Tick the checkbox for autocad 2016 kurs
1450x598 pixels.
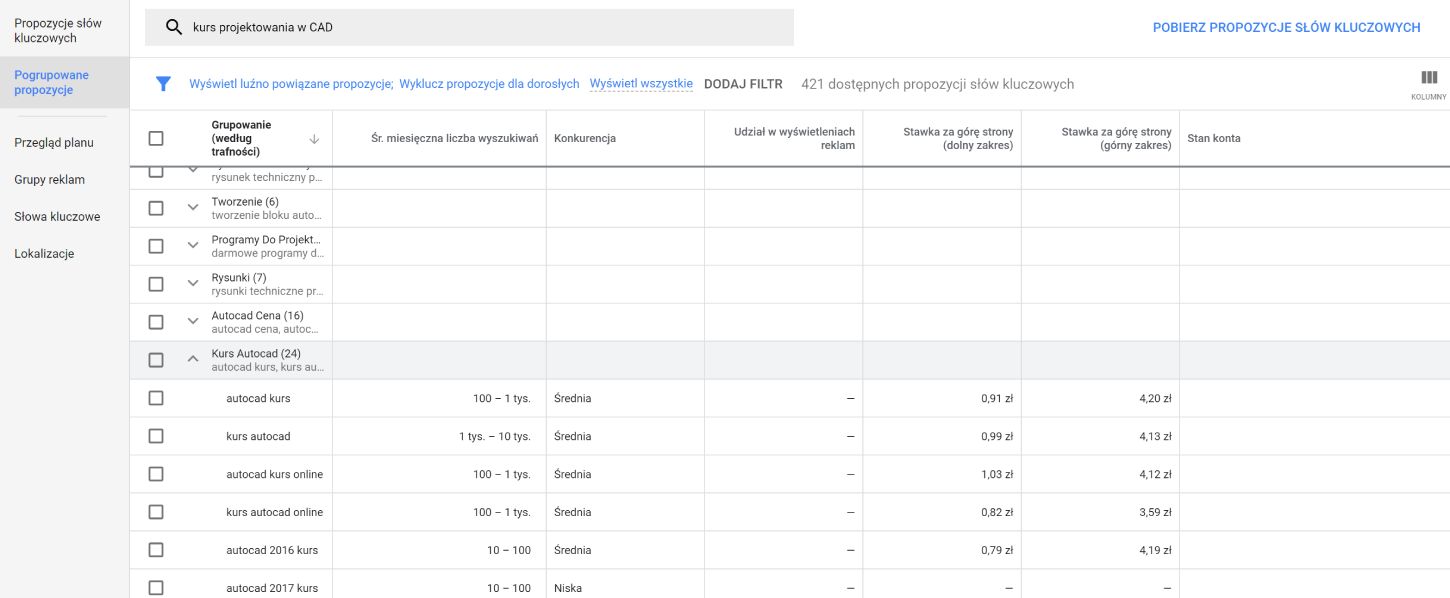pos(156,550)
